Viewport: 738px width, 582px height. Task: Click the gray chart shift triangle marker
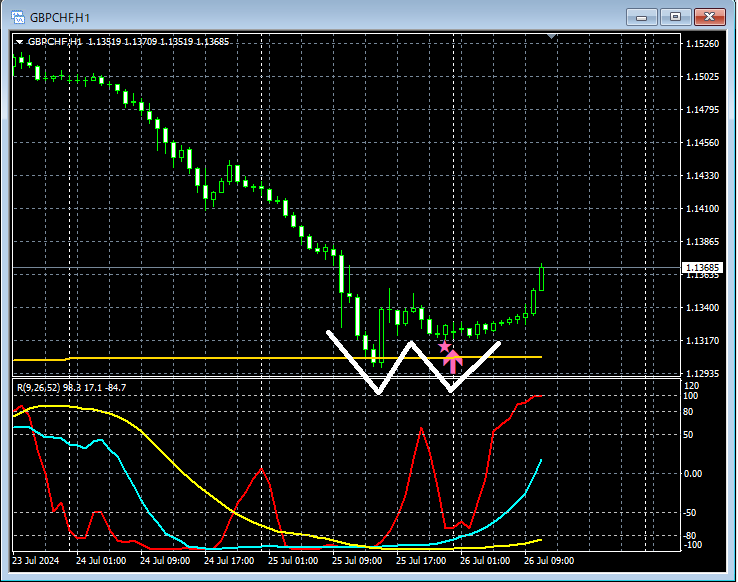tap(550, 37)
